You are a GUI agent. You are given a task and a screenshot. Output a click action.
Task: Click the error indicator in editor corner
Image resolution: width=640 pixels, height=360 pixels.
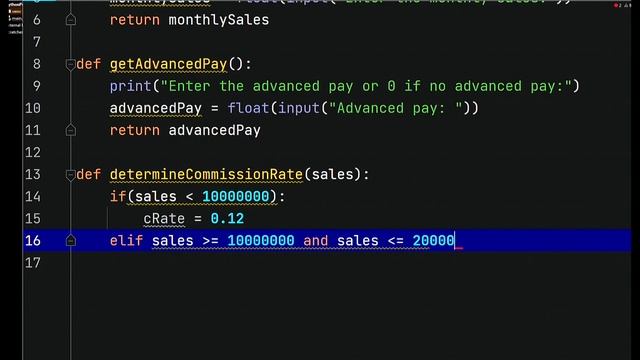(617, 5)
